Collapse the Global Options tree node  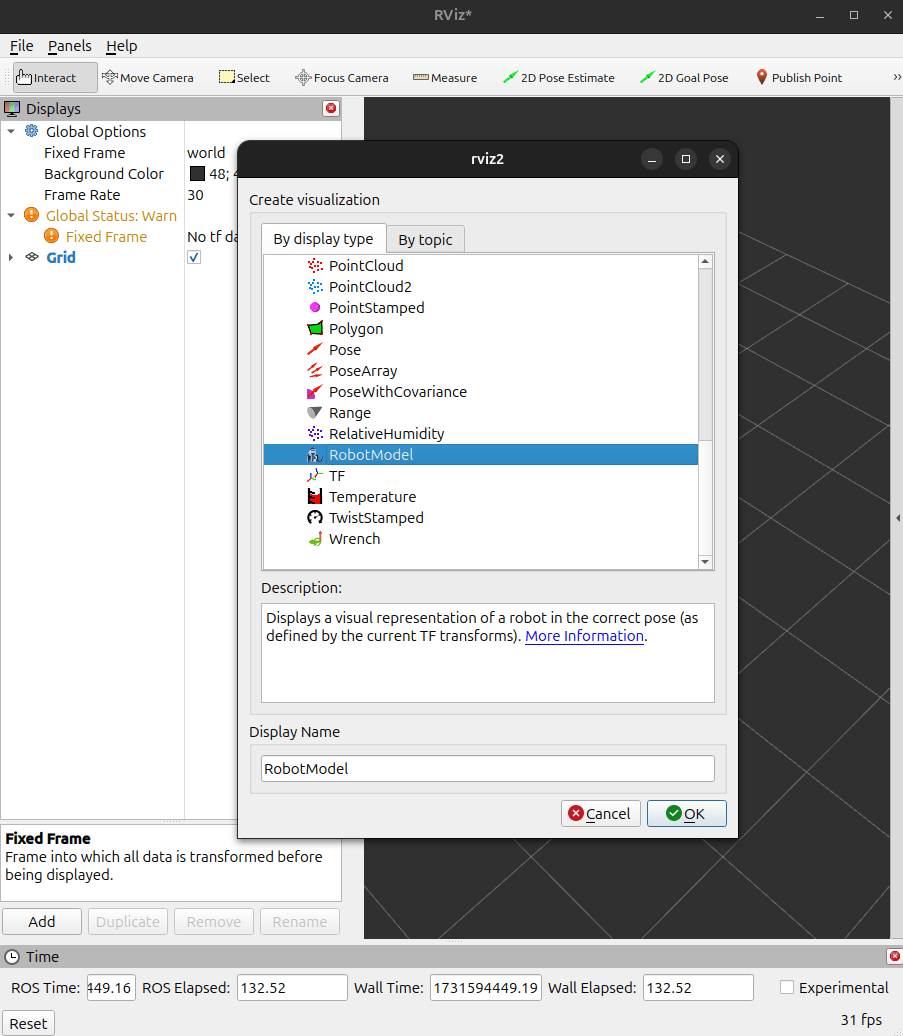pyautogui.click(x=11, y=131)
